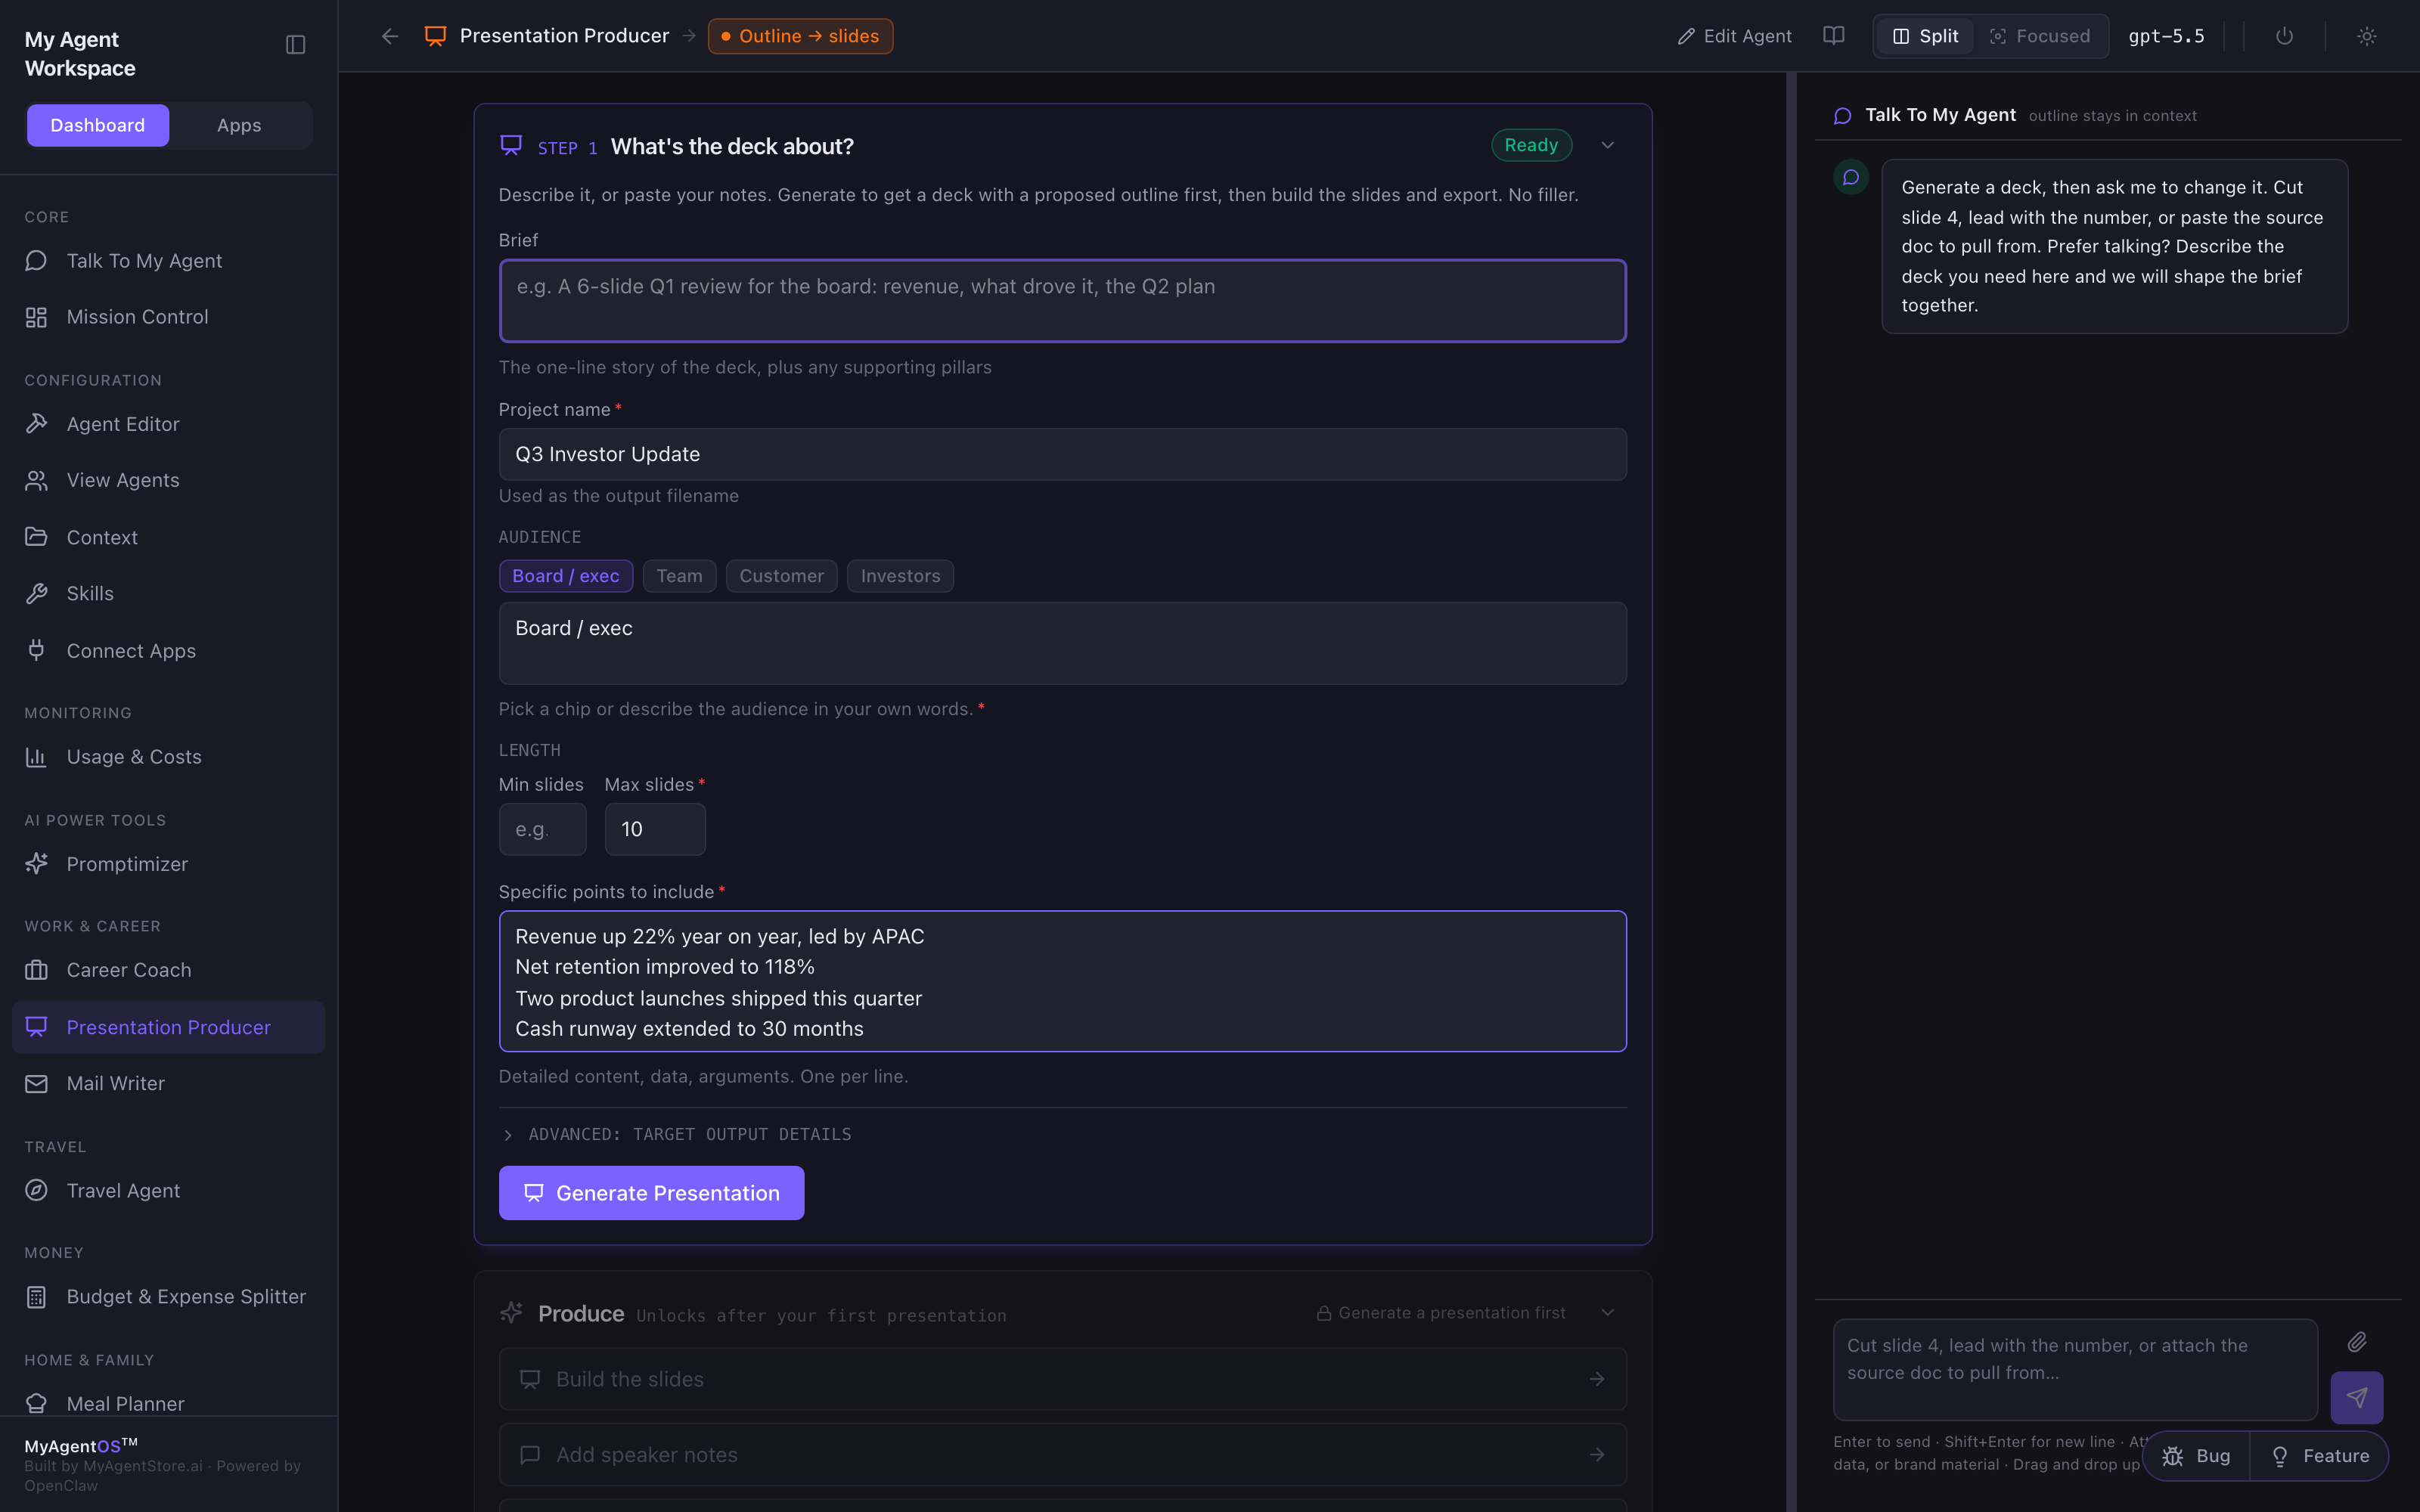Click Build the slides row
Image resolution: width=2420 pixels, height=1512 pixels.
pos(1062,1379)
